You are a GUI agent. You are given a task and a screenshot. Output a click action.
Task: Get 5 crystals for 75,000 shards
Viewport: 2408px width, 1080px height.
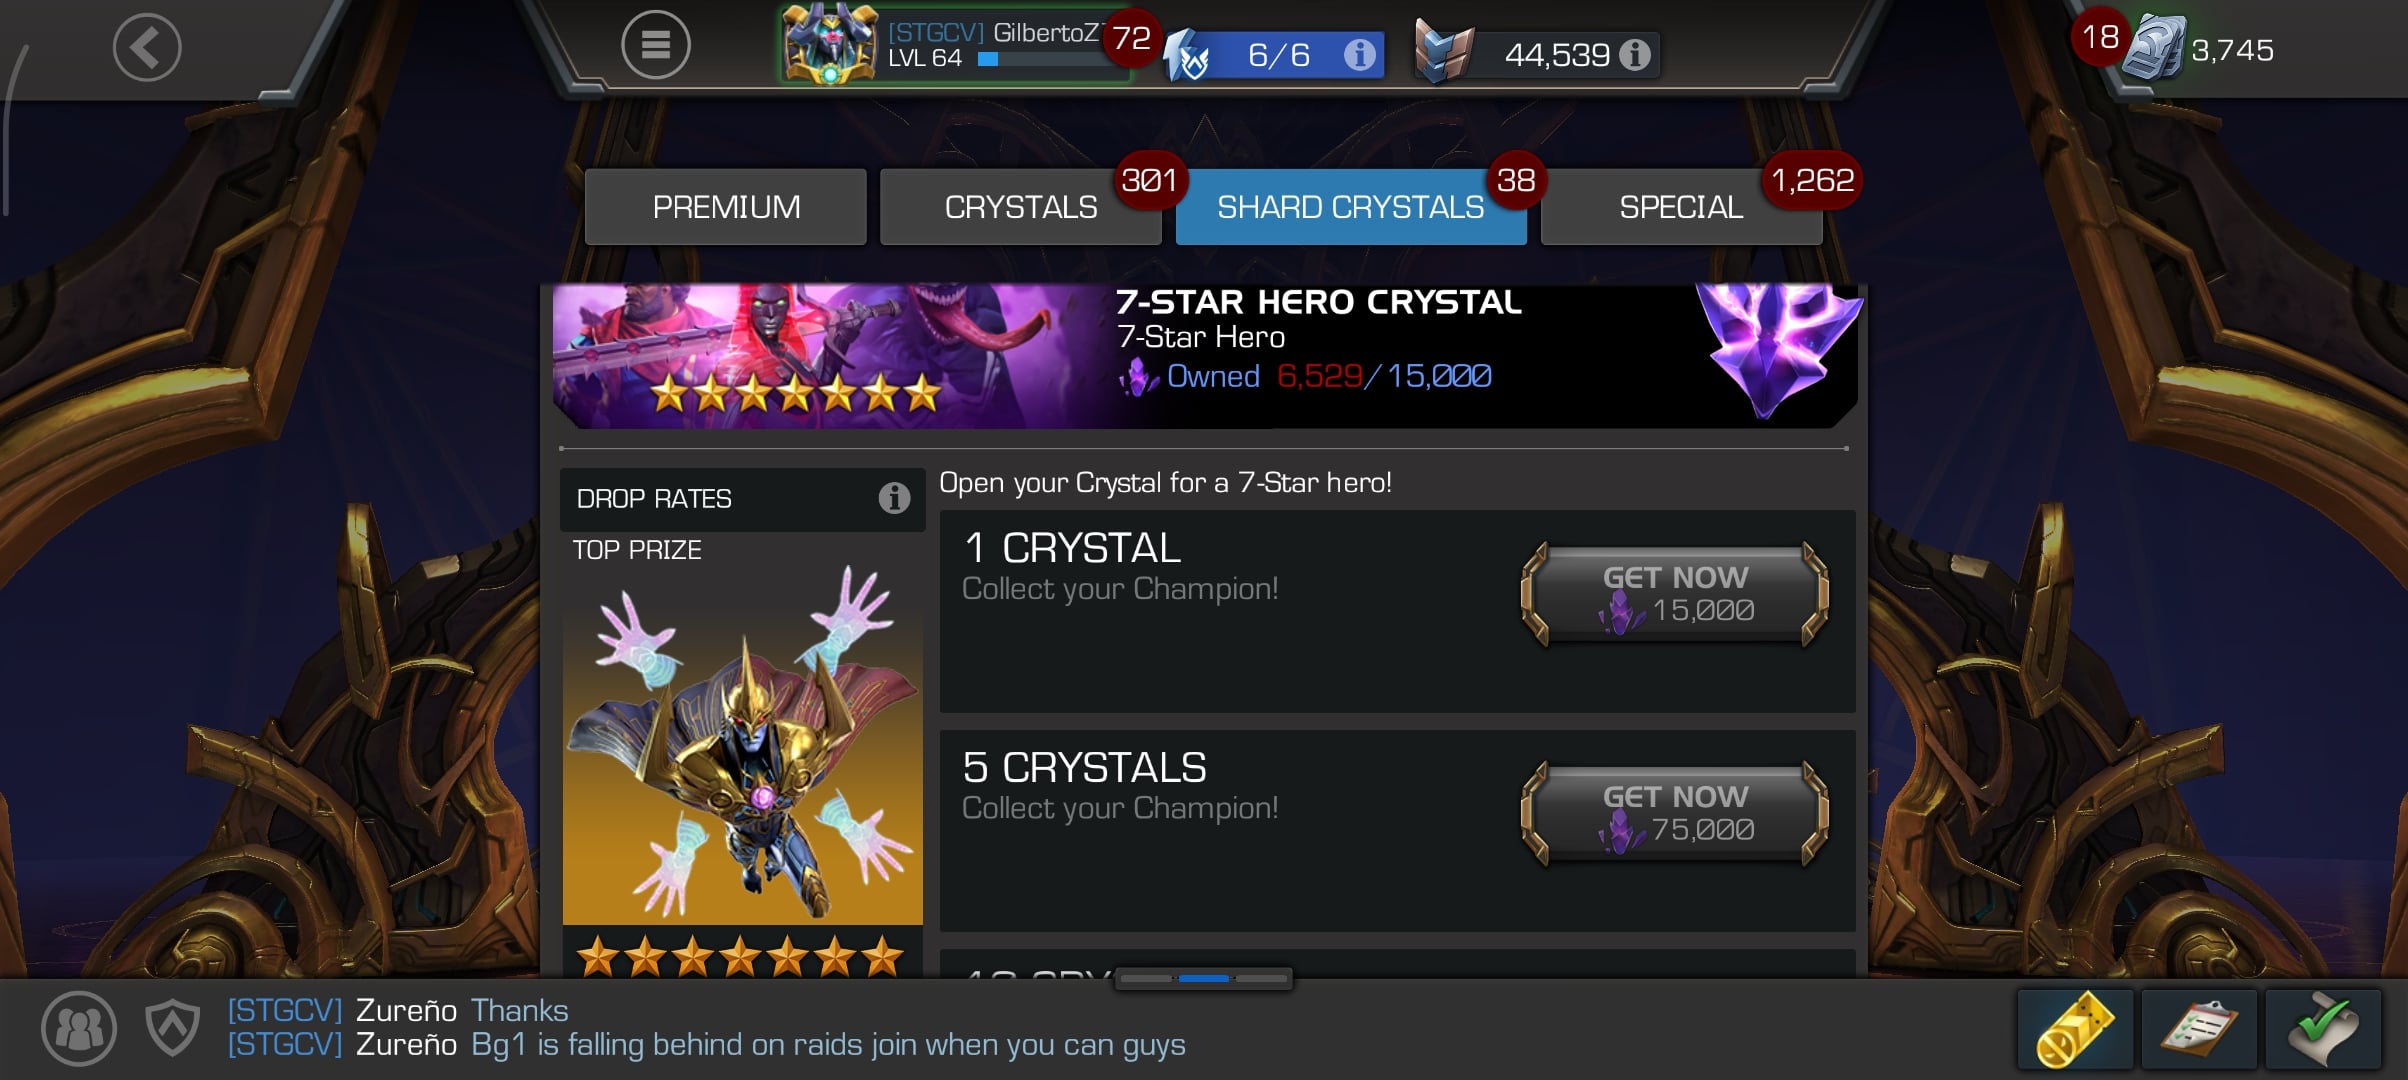pyautogui.click(x=1675, y=813)
